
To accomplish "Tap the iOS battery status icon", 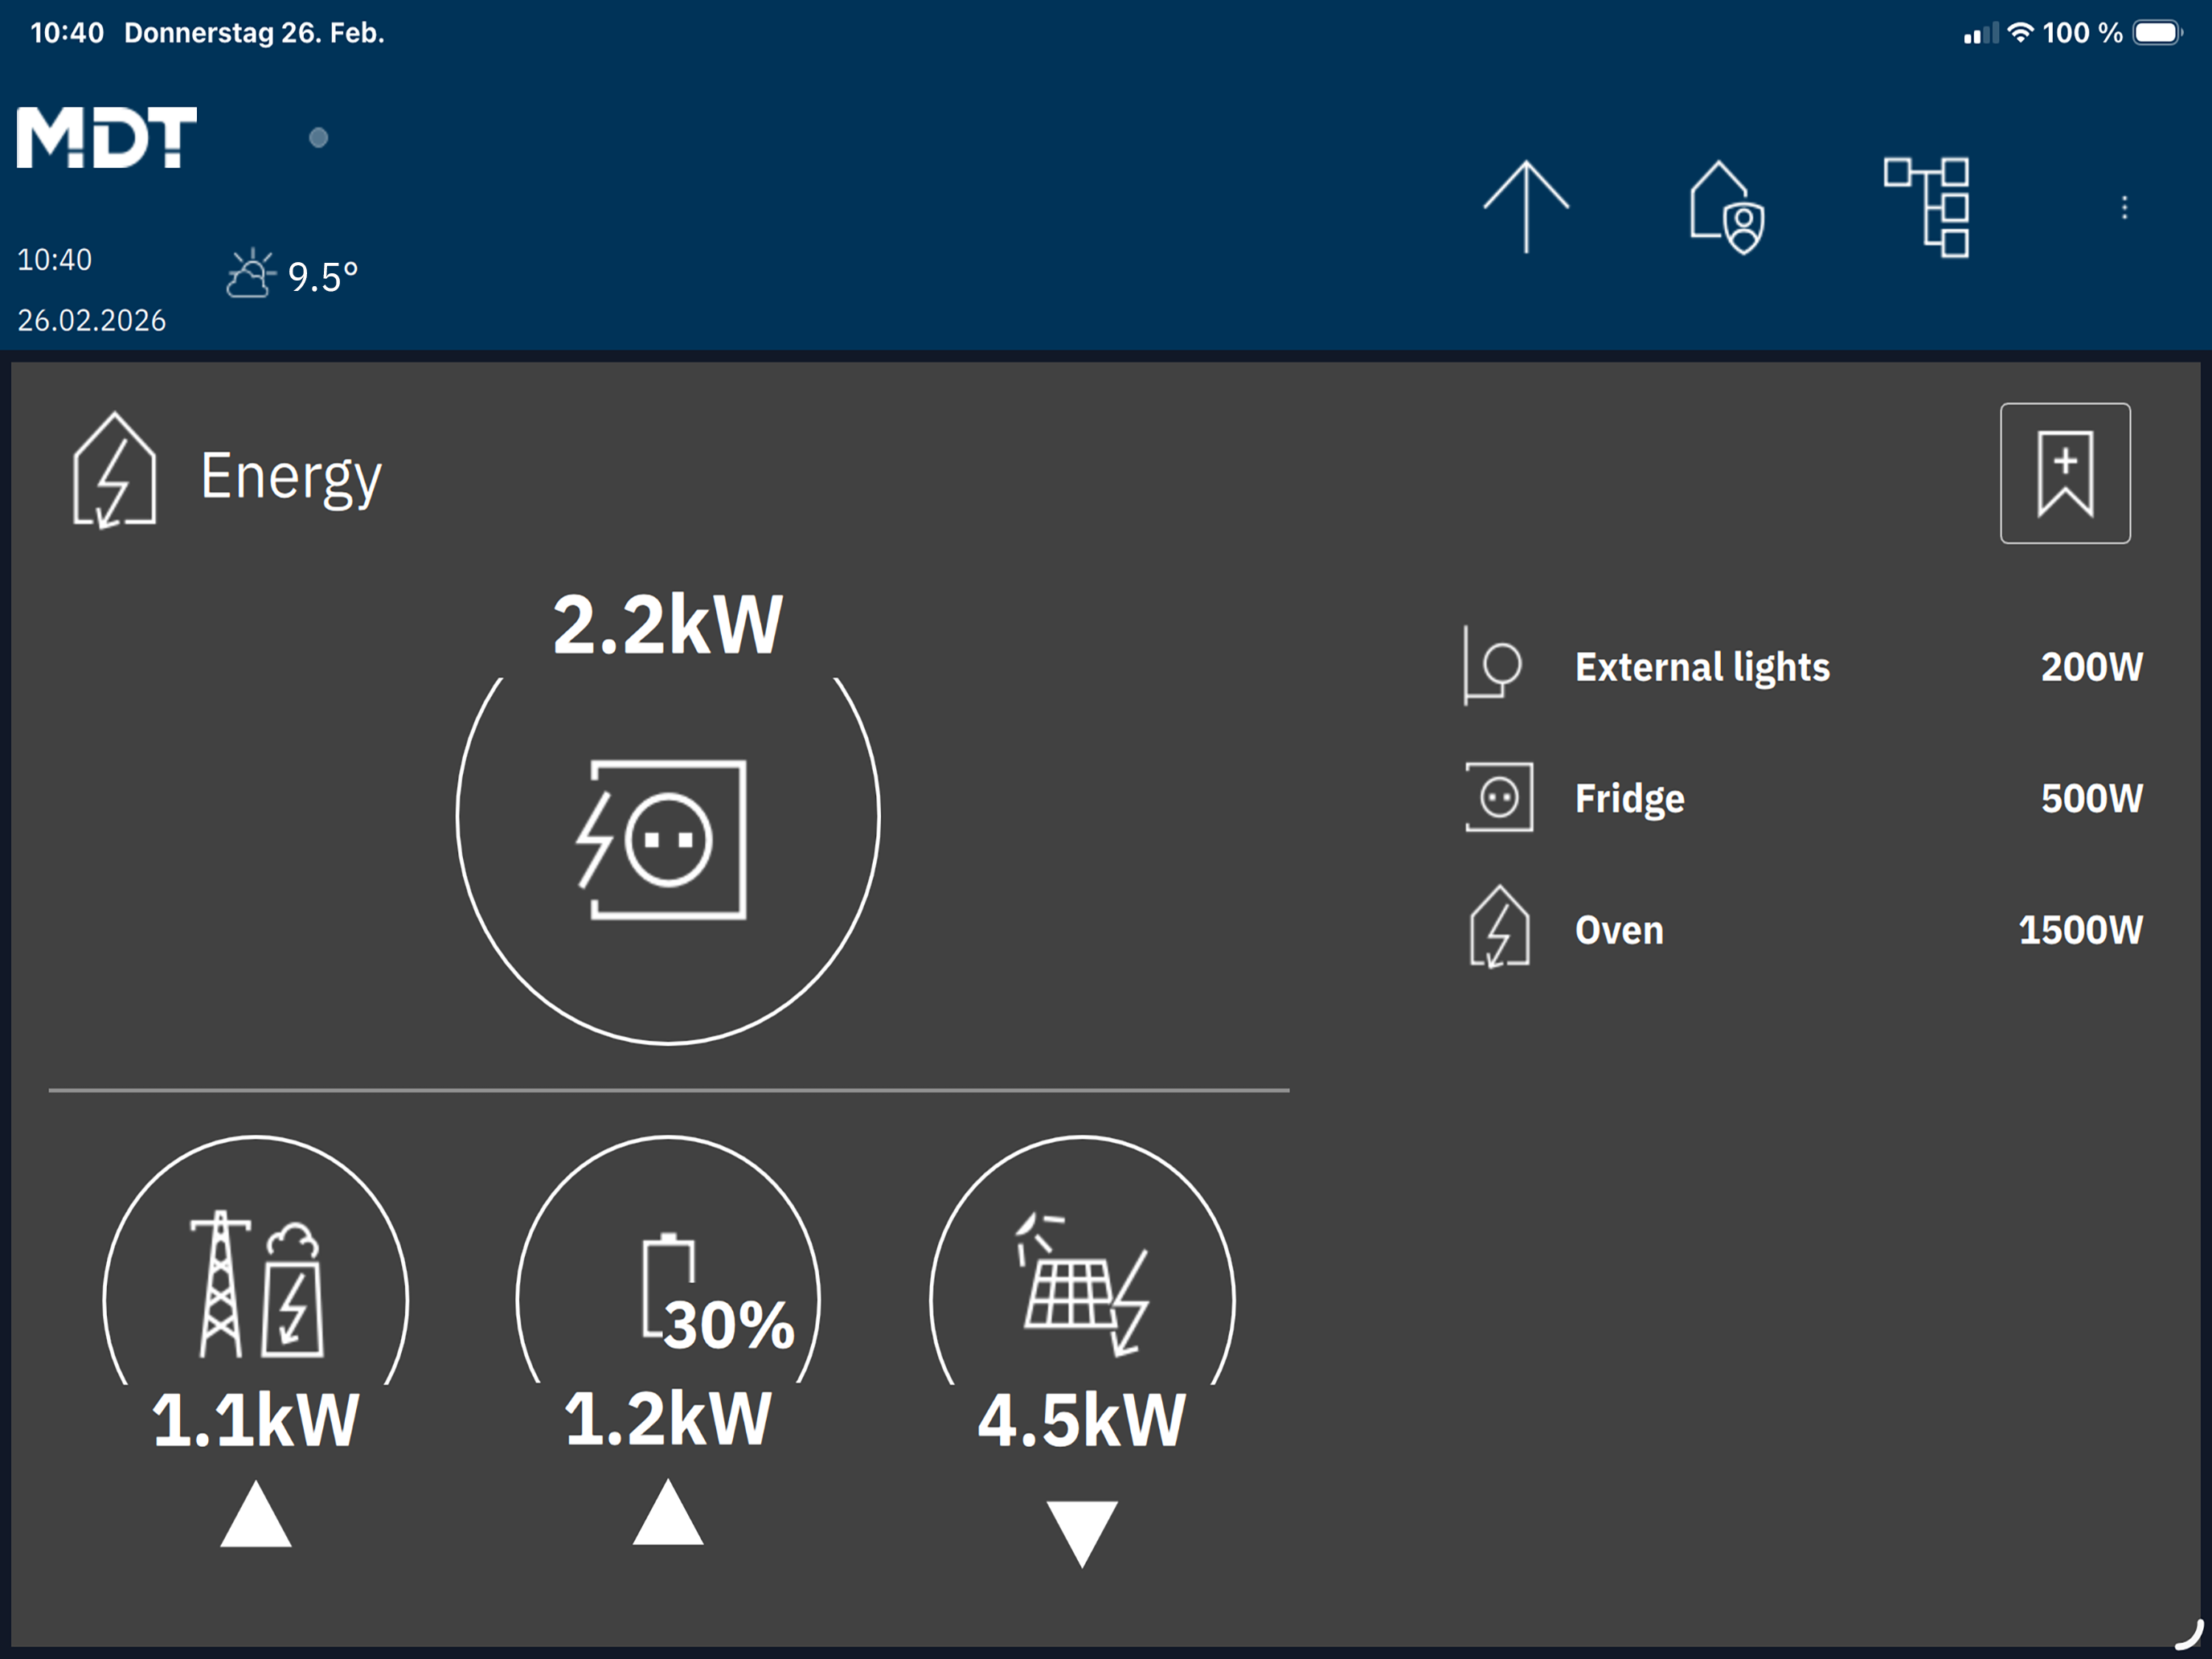I will [x=2158, y=33].
